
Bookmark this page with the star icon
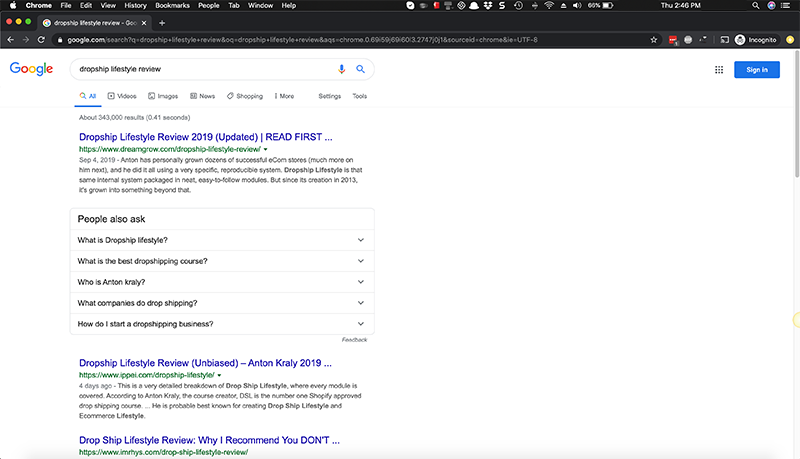(654, 40)
